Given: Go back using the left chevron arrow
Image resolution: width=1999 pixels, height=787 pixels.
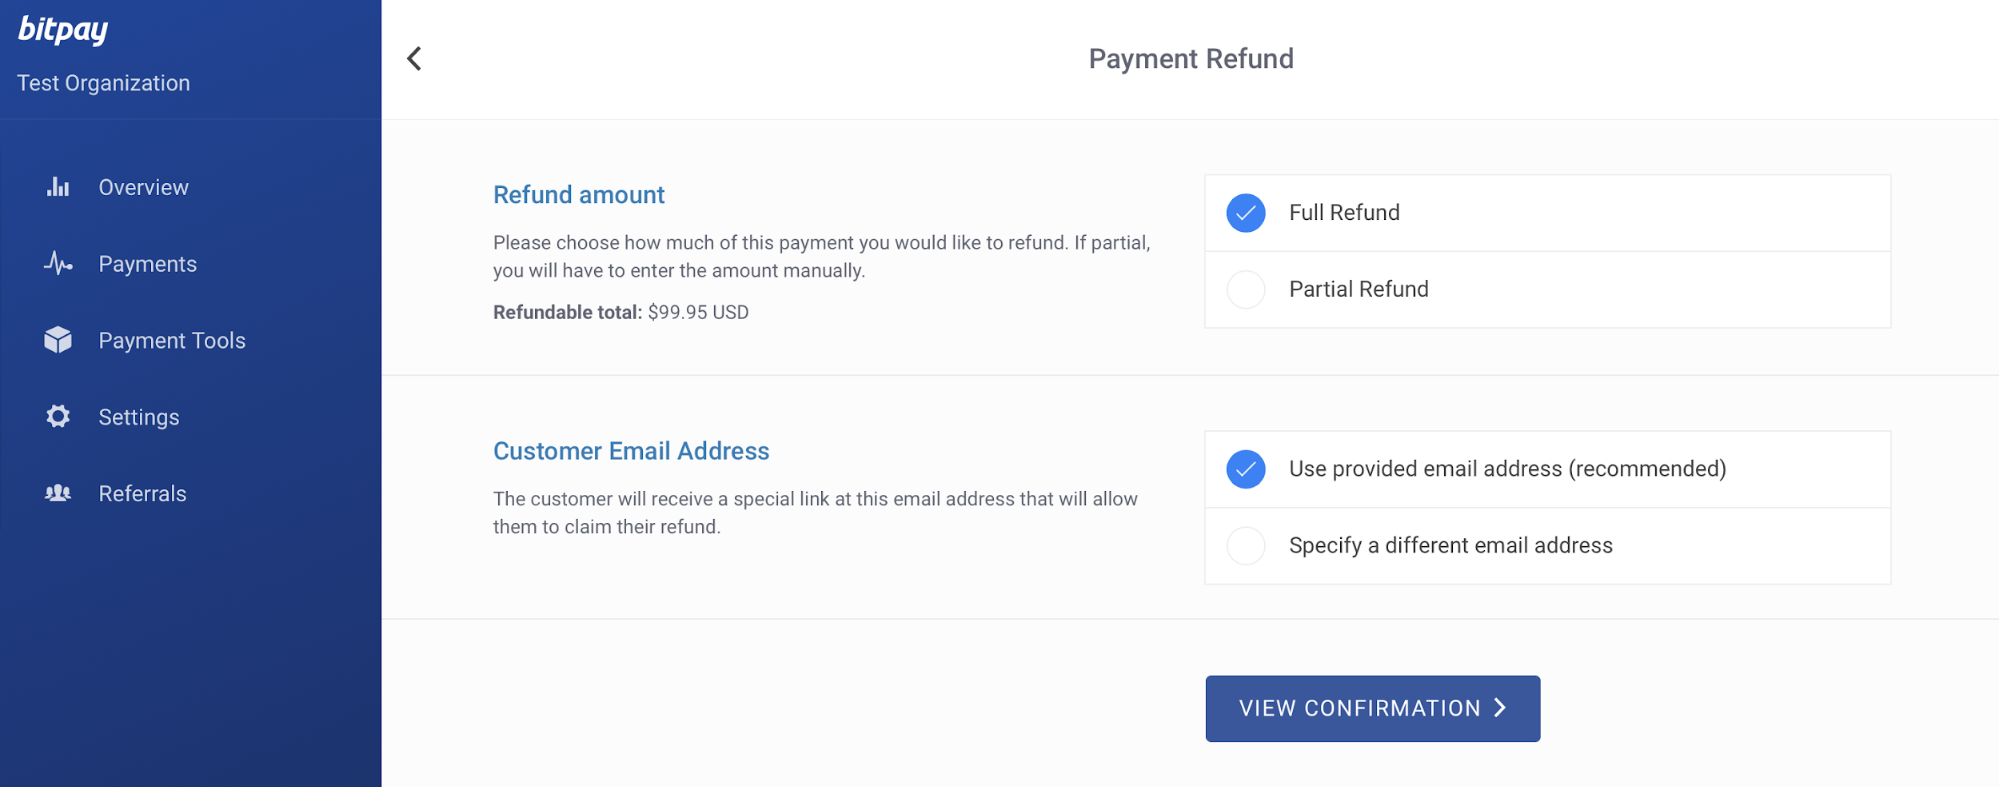Looking at the screenshot, I should coord(414,59).
